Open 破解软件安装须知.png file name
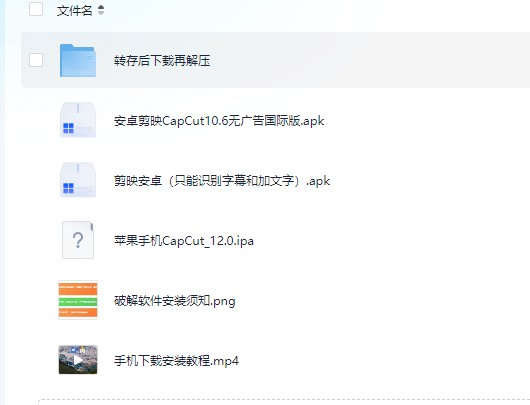Image resolution: width=530 pixels, height=405 pixels. coord(174,301)
